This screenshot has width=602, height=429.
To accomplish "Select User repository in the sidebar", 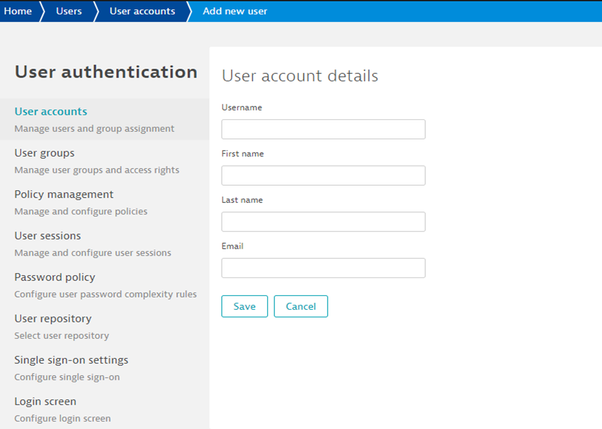I will tap(52, 318).
